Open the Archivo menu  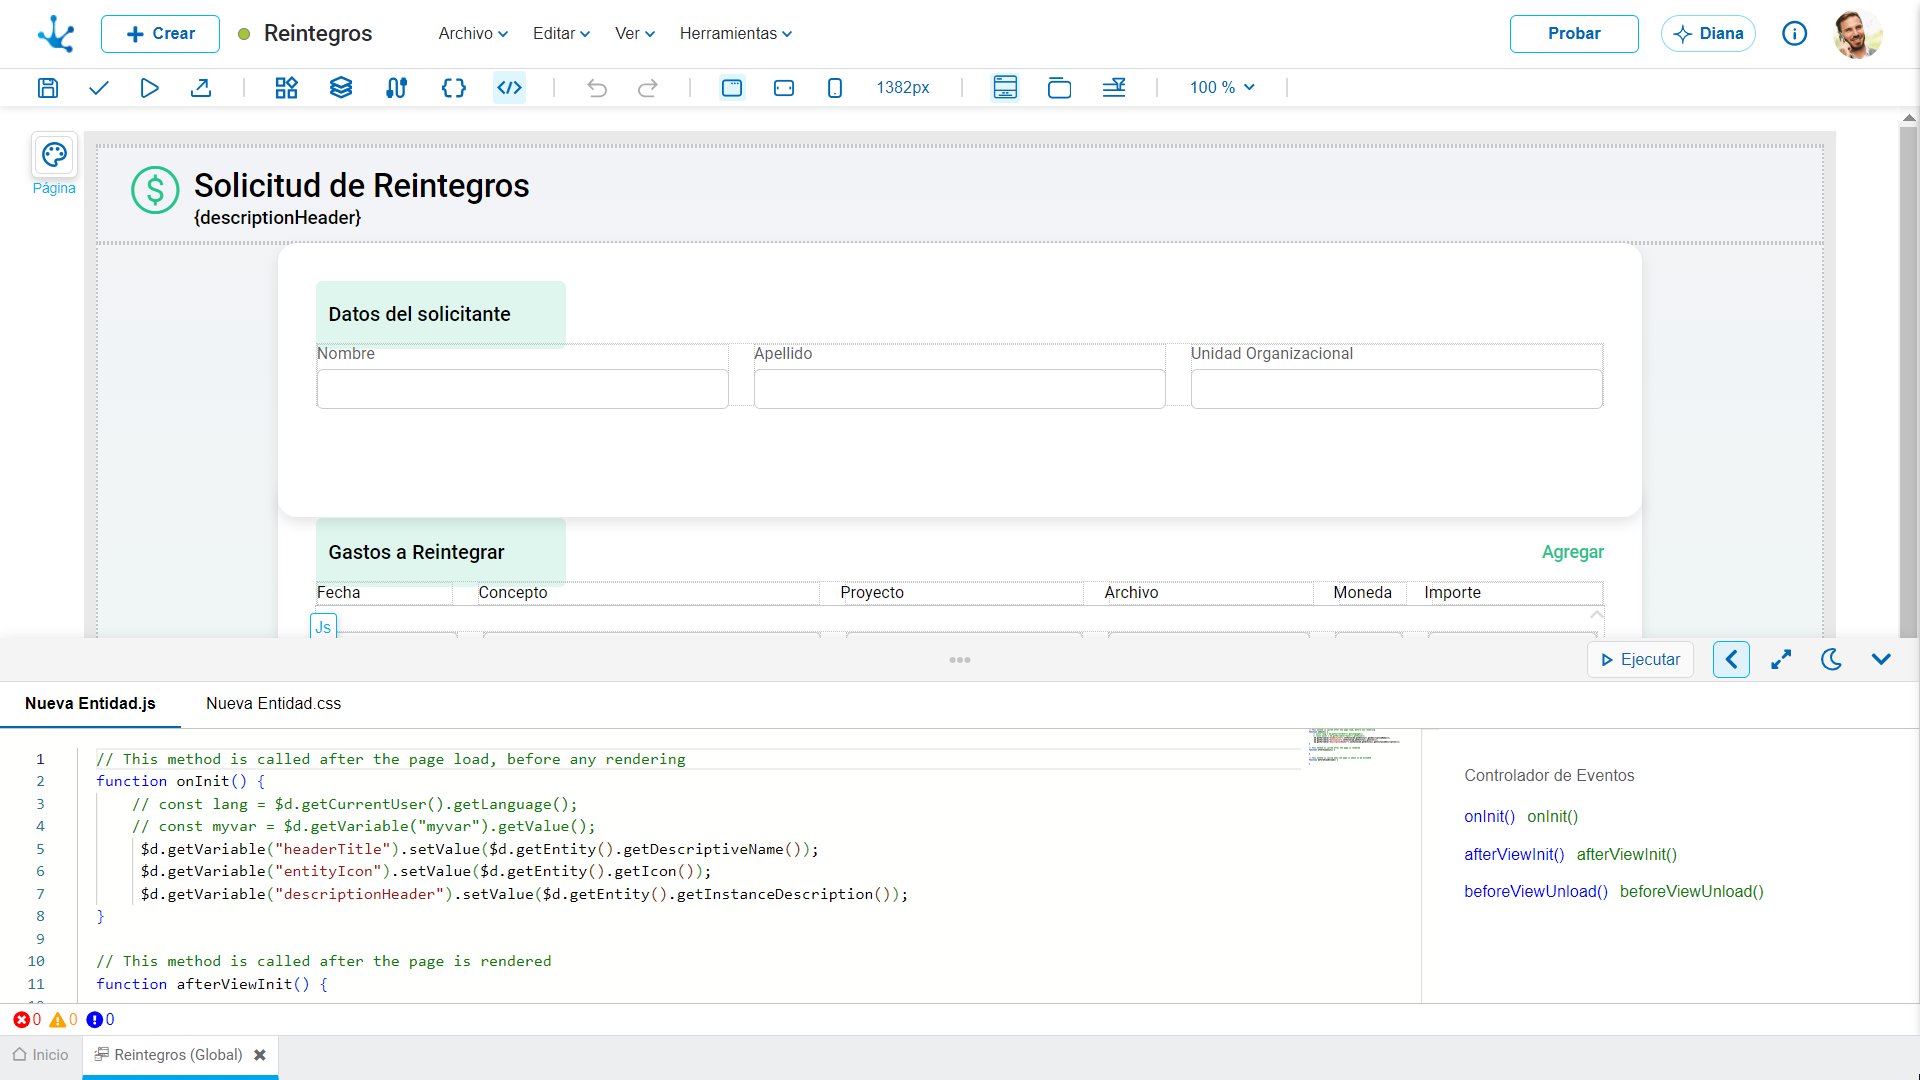click(473, 34)
